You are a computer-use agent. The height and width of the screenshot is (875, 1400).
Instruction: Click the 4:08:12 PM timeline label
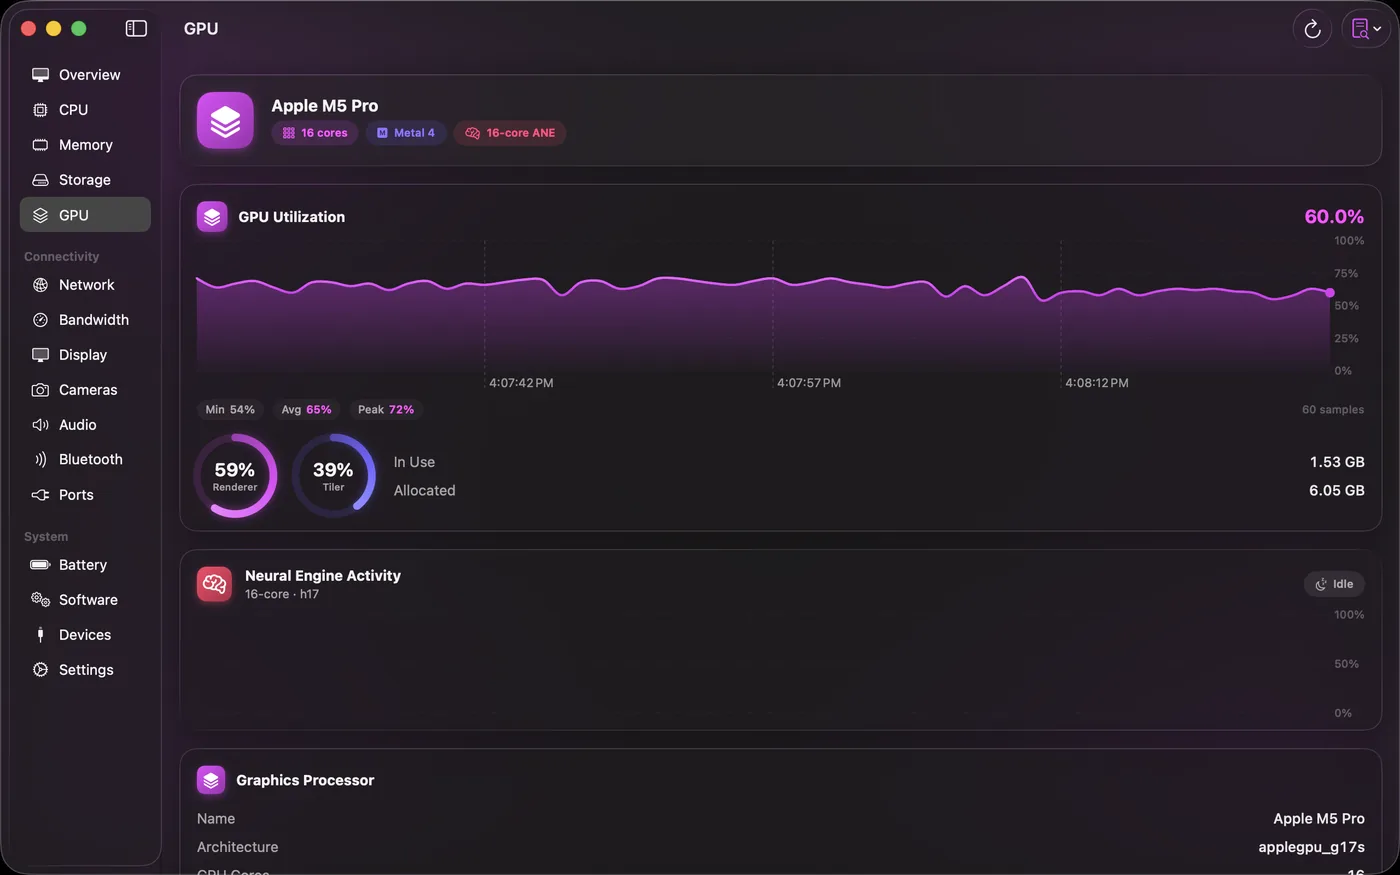pyautogui.click(x=1097, y=383)
